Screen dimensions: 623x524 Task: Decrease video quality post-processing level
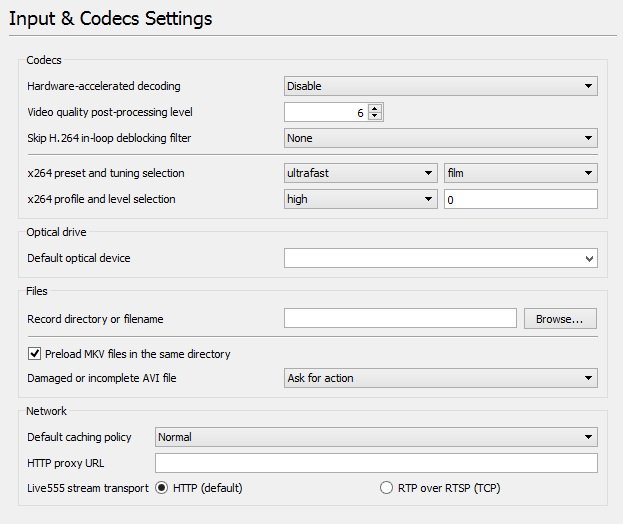(375, 117)
